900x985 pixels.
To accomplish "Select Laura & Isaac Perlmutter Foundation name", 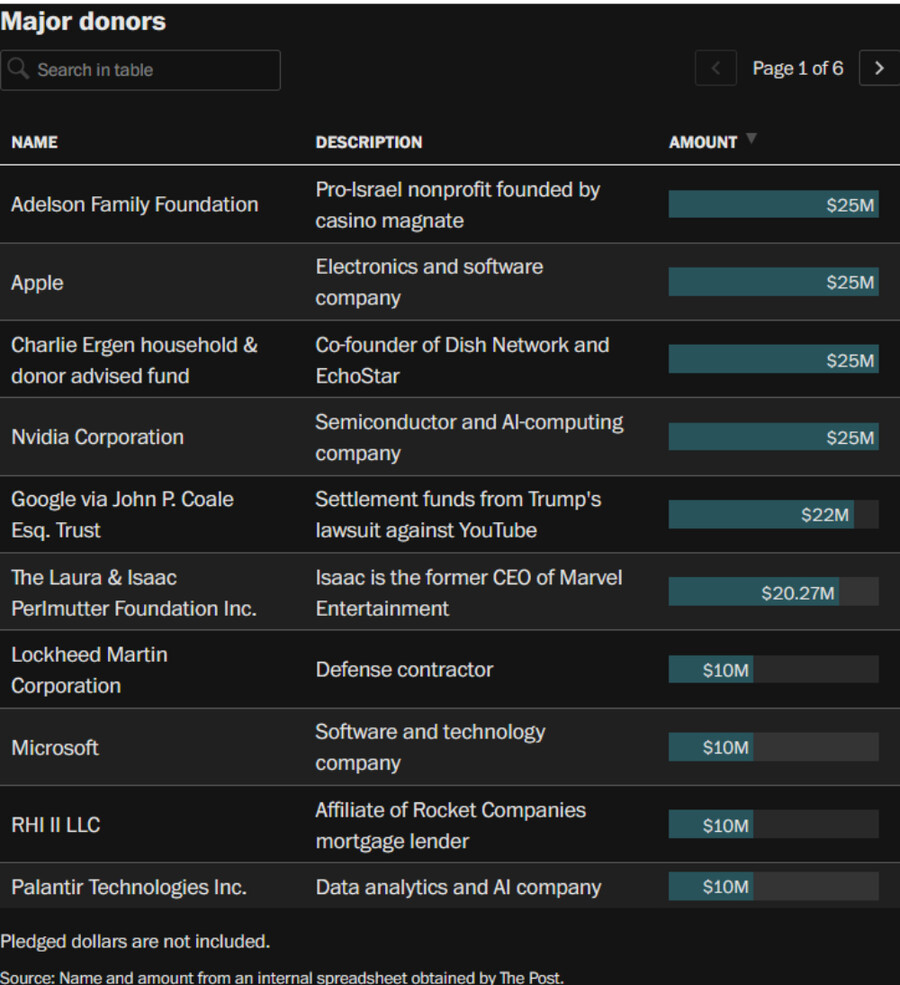I will (134, 592).
